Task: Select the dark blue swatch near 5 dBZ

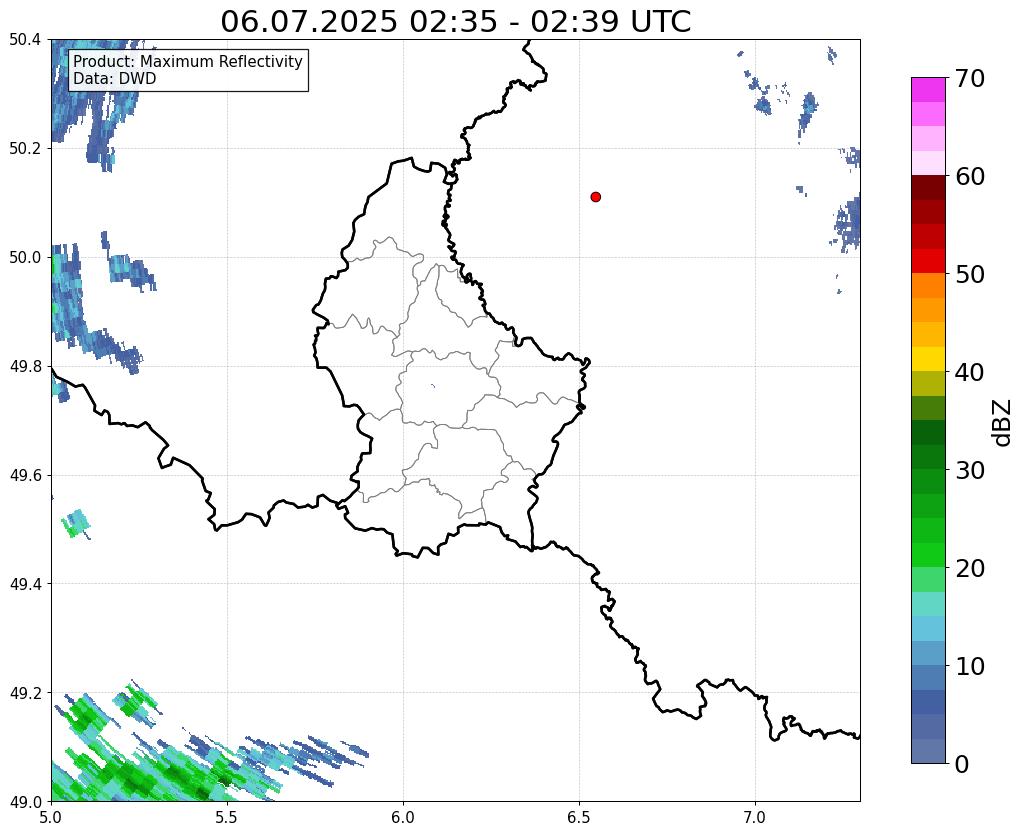Action: pyautogui.click(x=928, y=702)
